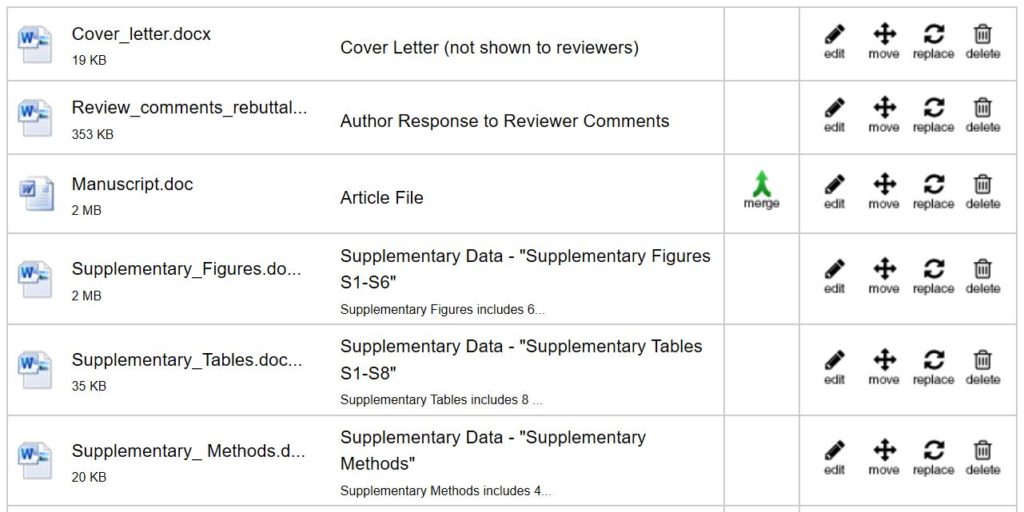Delete the Supplementary_Figures file
The image size is (1024, 512).
pos(983,277)
